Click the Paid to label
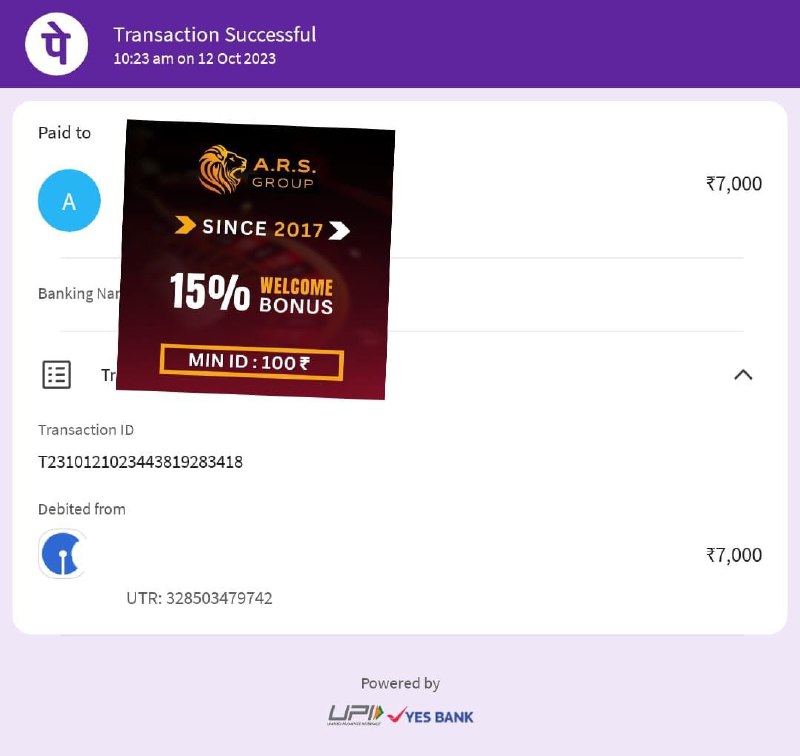The width and height of the screenshot is (800, 756). point(64,133)
